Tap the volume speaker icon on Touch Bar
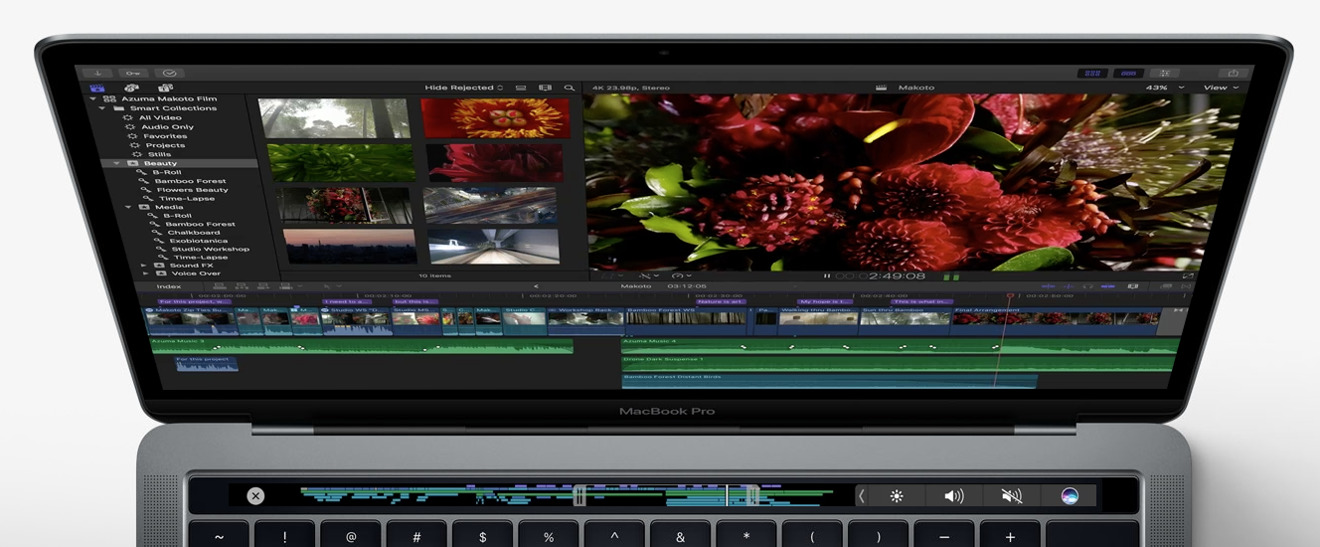Screen dimensions: 1320x547 coord(954,496)
